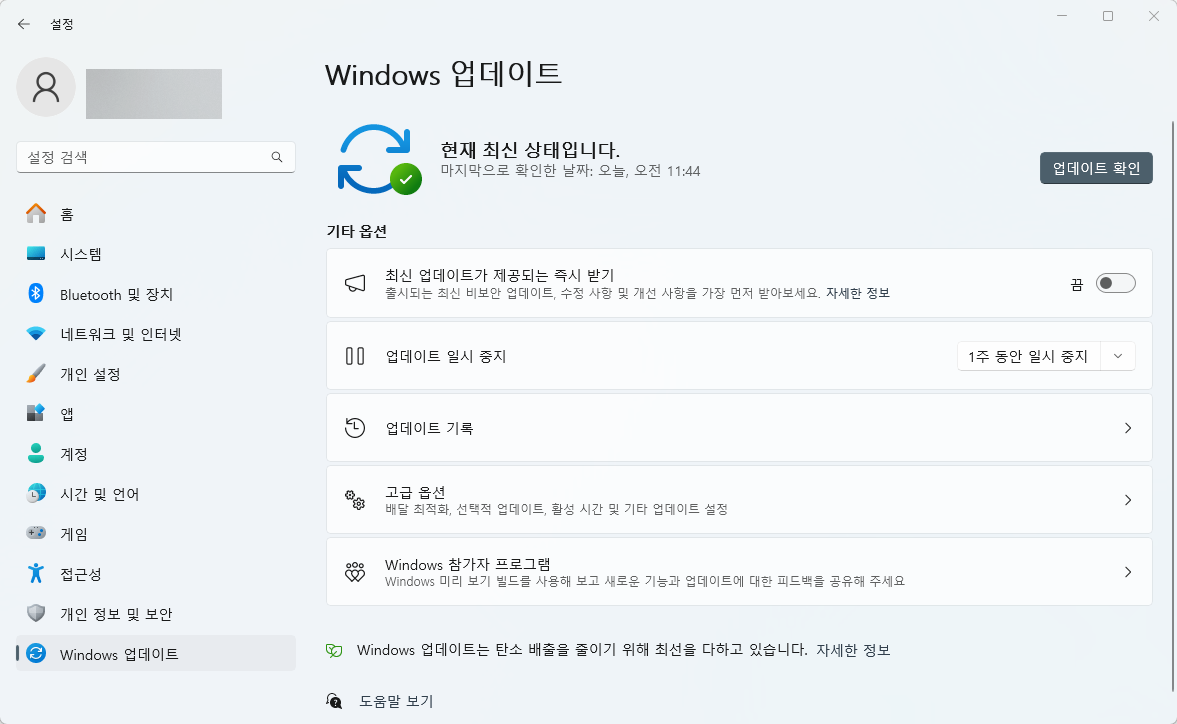Click the 도움말 보기 link
The image size is (1177, 724).
396,701
